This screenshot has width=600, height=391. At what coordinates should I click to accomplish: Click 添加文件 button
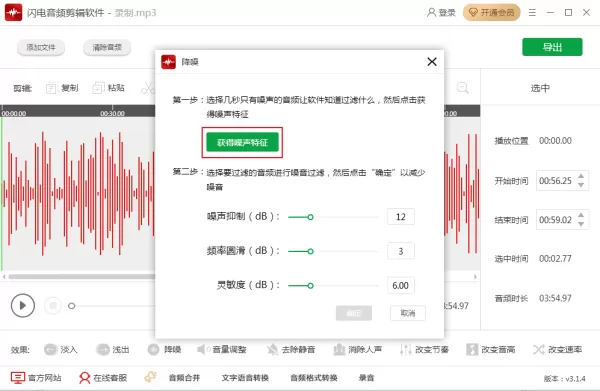tap(41, 47)
